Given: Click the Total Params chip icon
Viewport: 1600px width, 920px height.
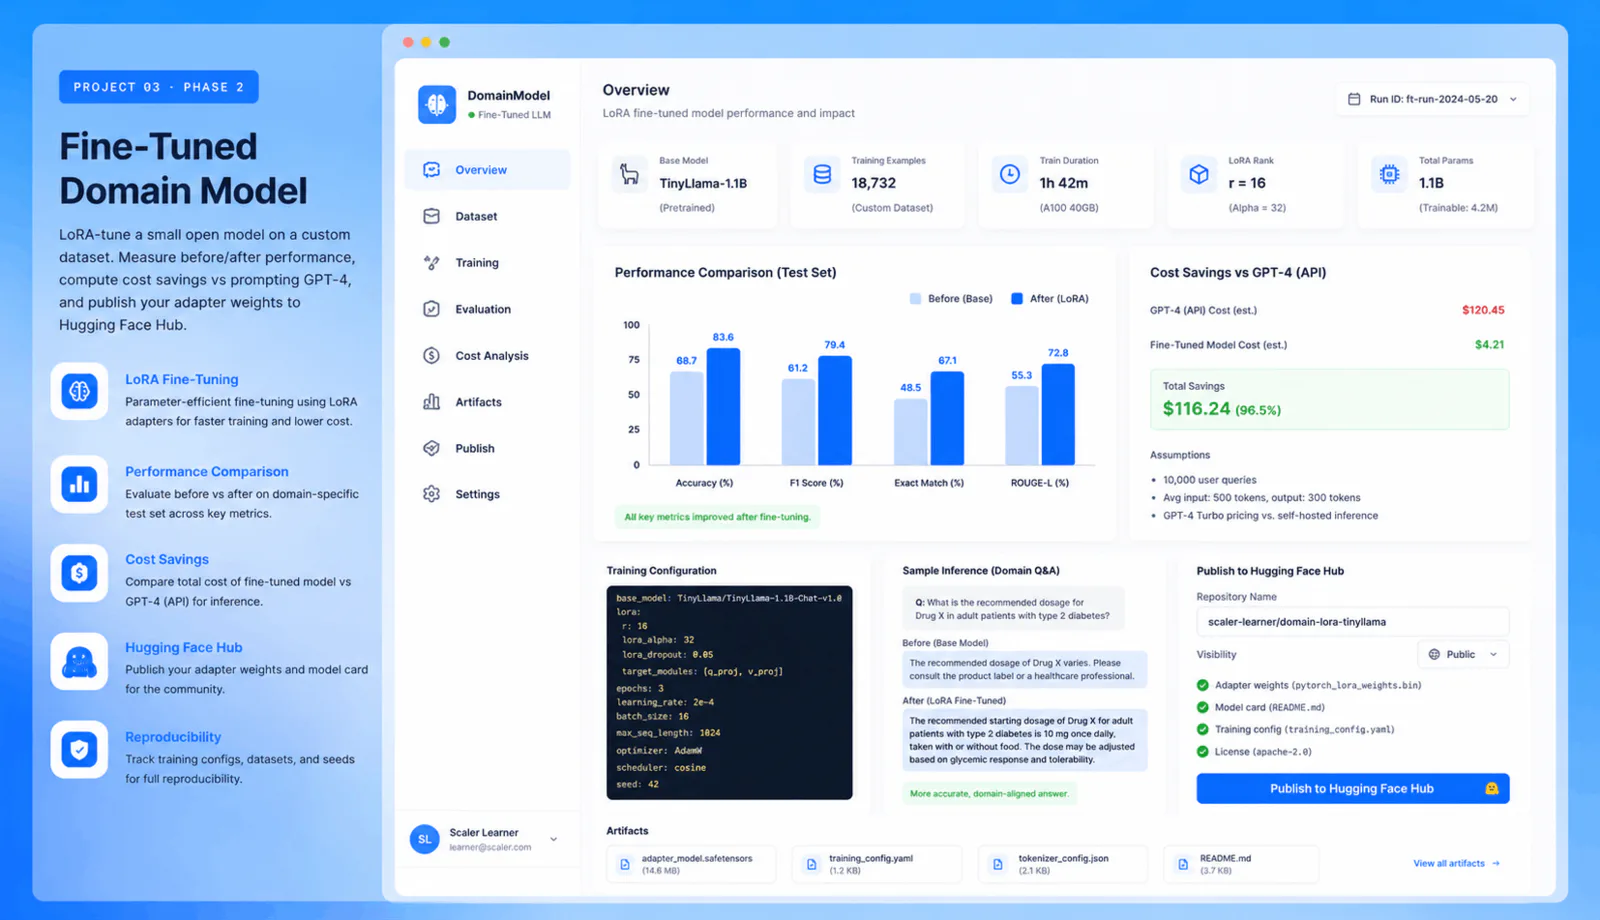Looking at the screenshot, I should 1389,174.
